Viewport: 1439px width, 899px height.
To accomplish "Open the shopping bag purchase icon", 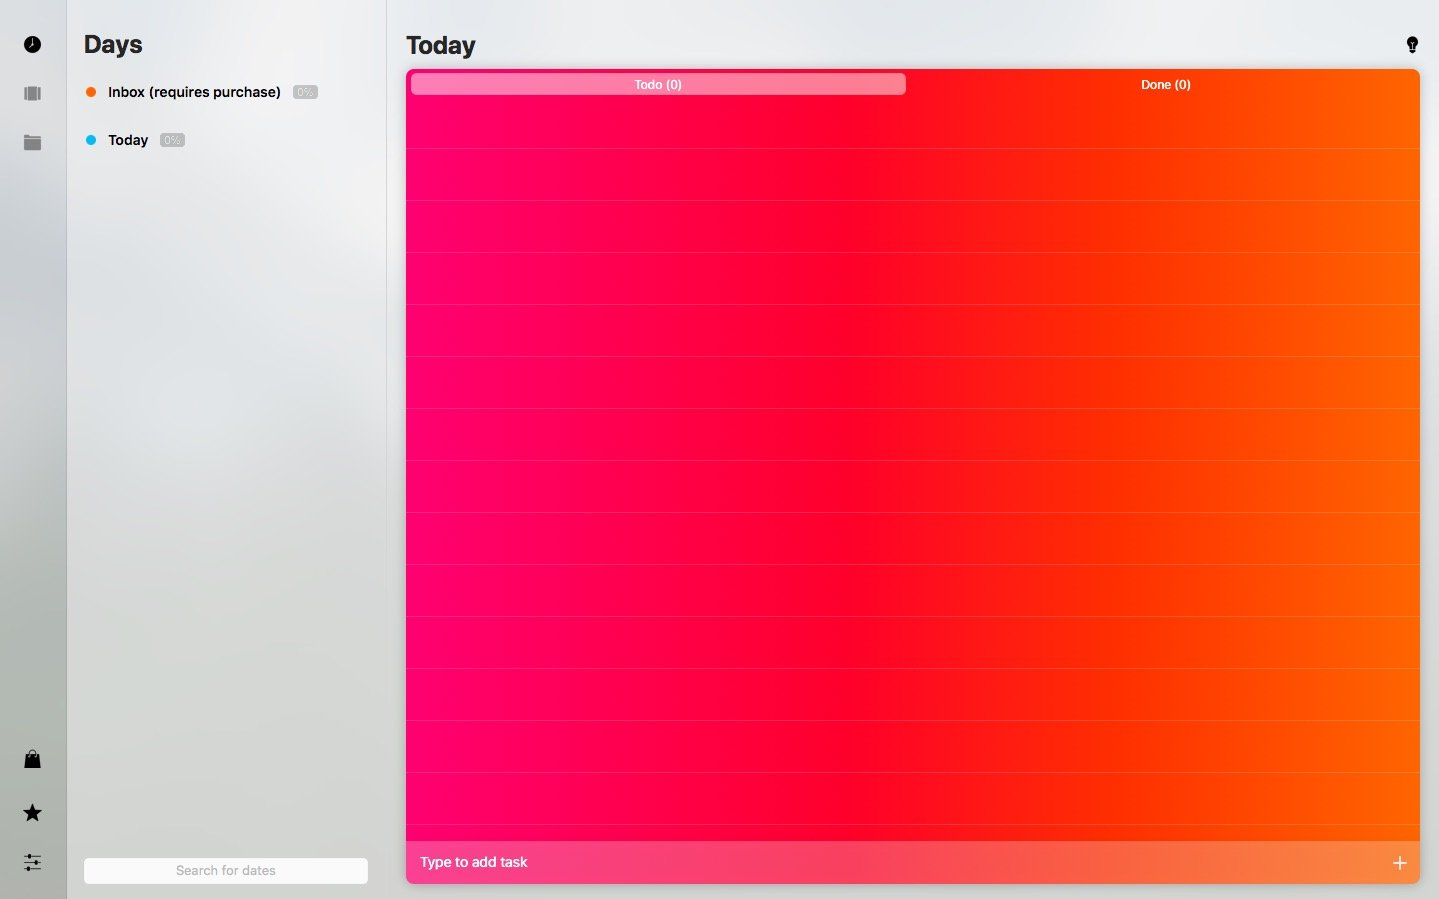I will (32, 759).
